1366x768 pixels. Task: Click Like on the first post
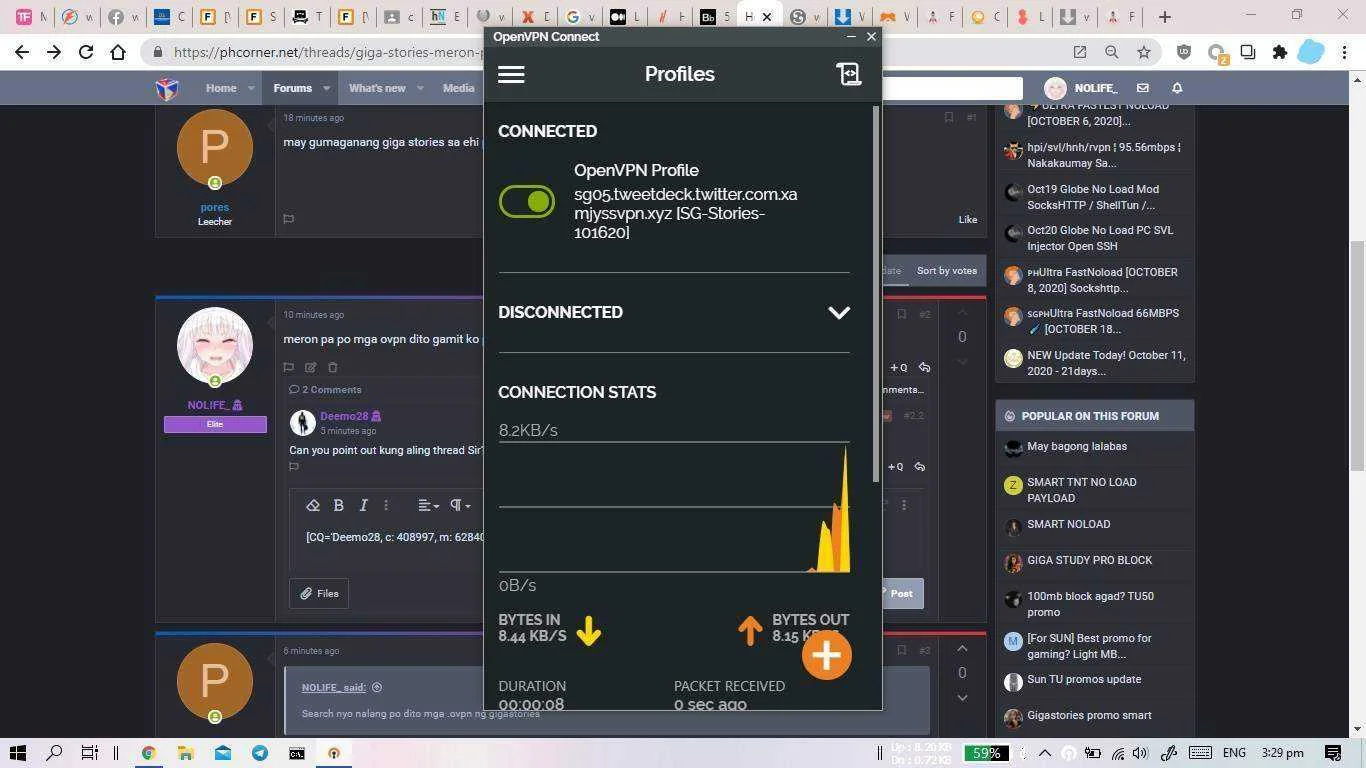point(967,219)
